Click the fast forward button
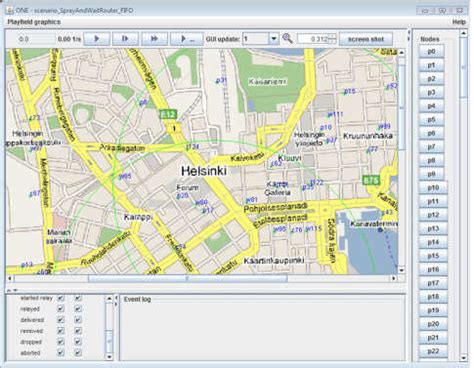 [x=154, y=39]
